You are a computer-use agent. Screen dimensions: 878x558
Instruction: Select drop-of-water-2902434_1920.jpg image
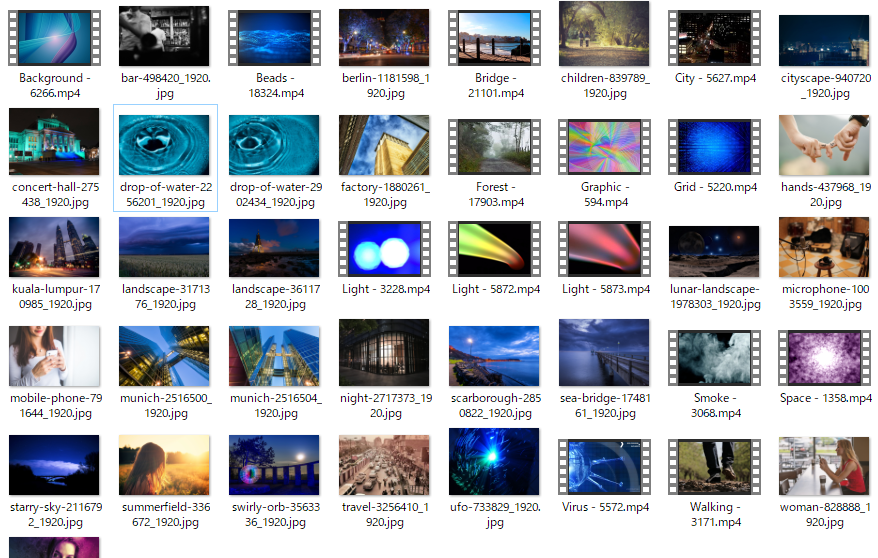pos(274,145)
